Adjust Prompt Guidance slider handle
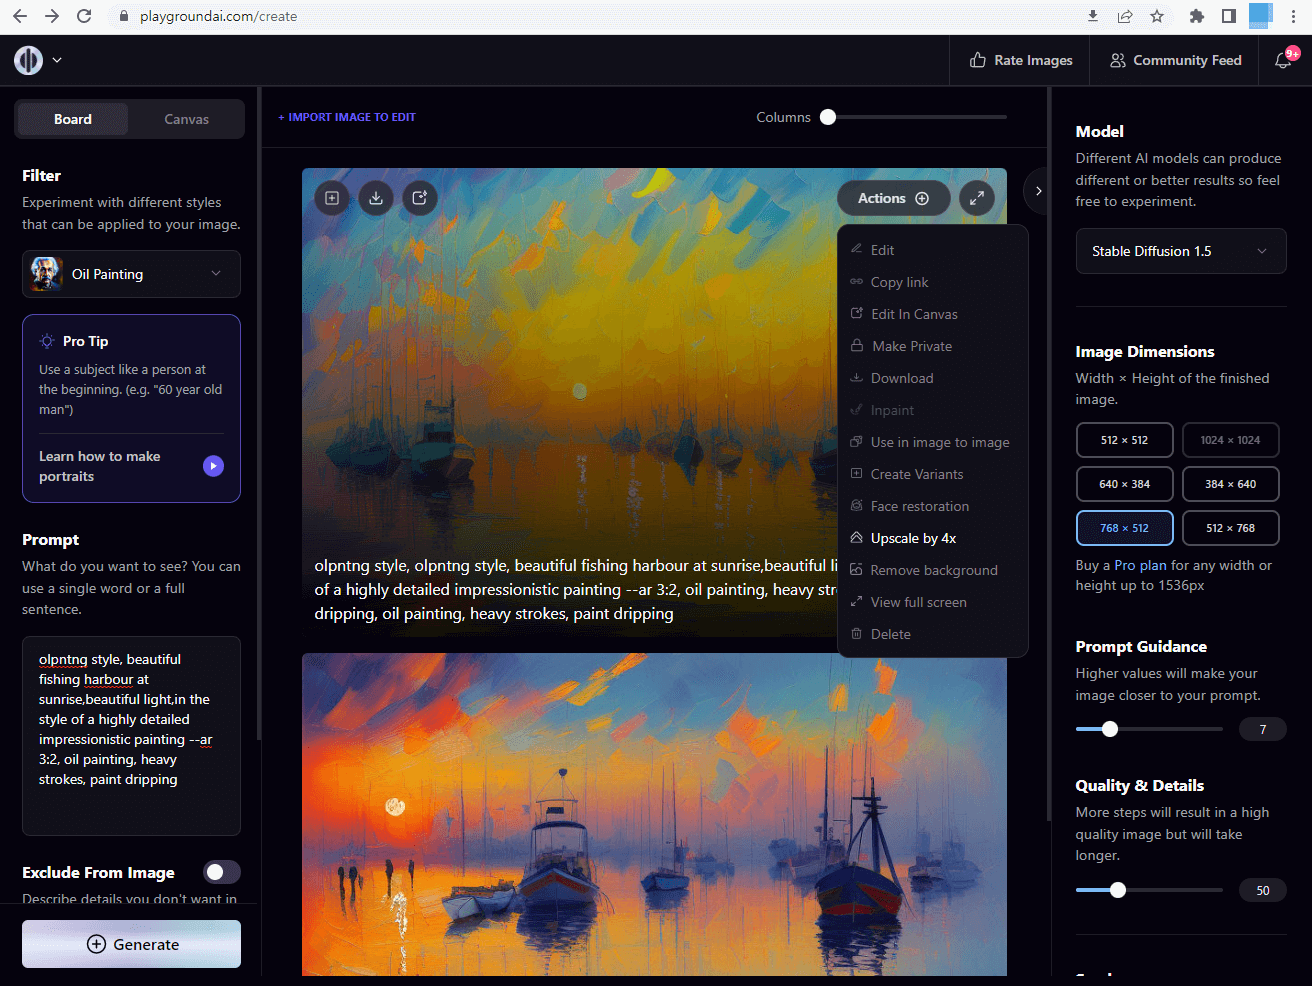The image size is (1312, 986). coord(1109,729)
